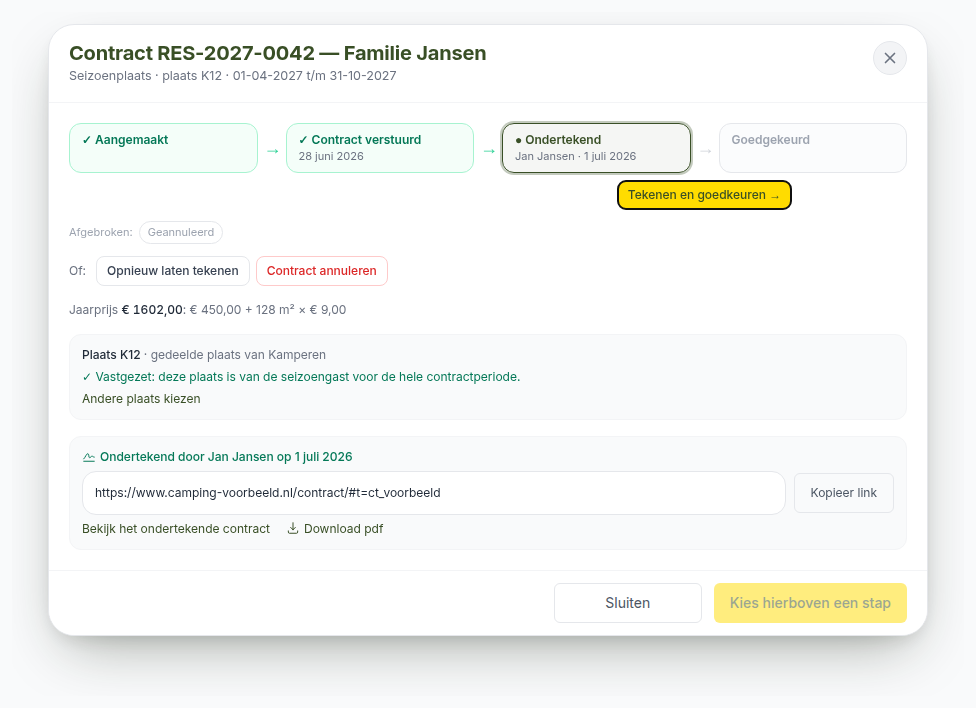The height and width of the screenshot is (708, 976).
Task: Click Contract annuleren button
Action: [x=322, y=271]
